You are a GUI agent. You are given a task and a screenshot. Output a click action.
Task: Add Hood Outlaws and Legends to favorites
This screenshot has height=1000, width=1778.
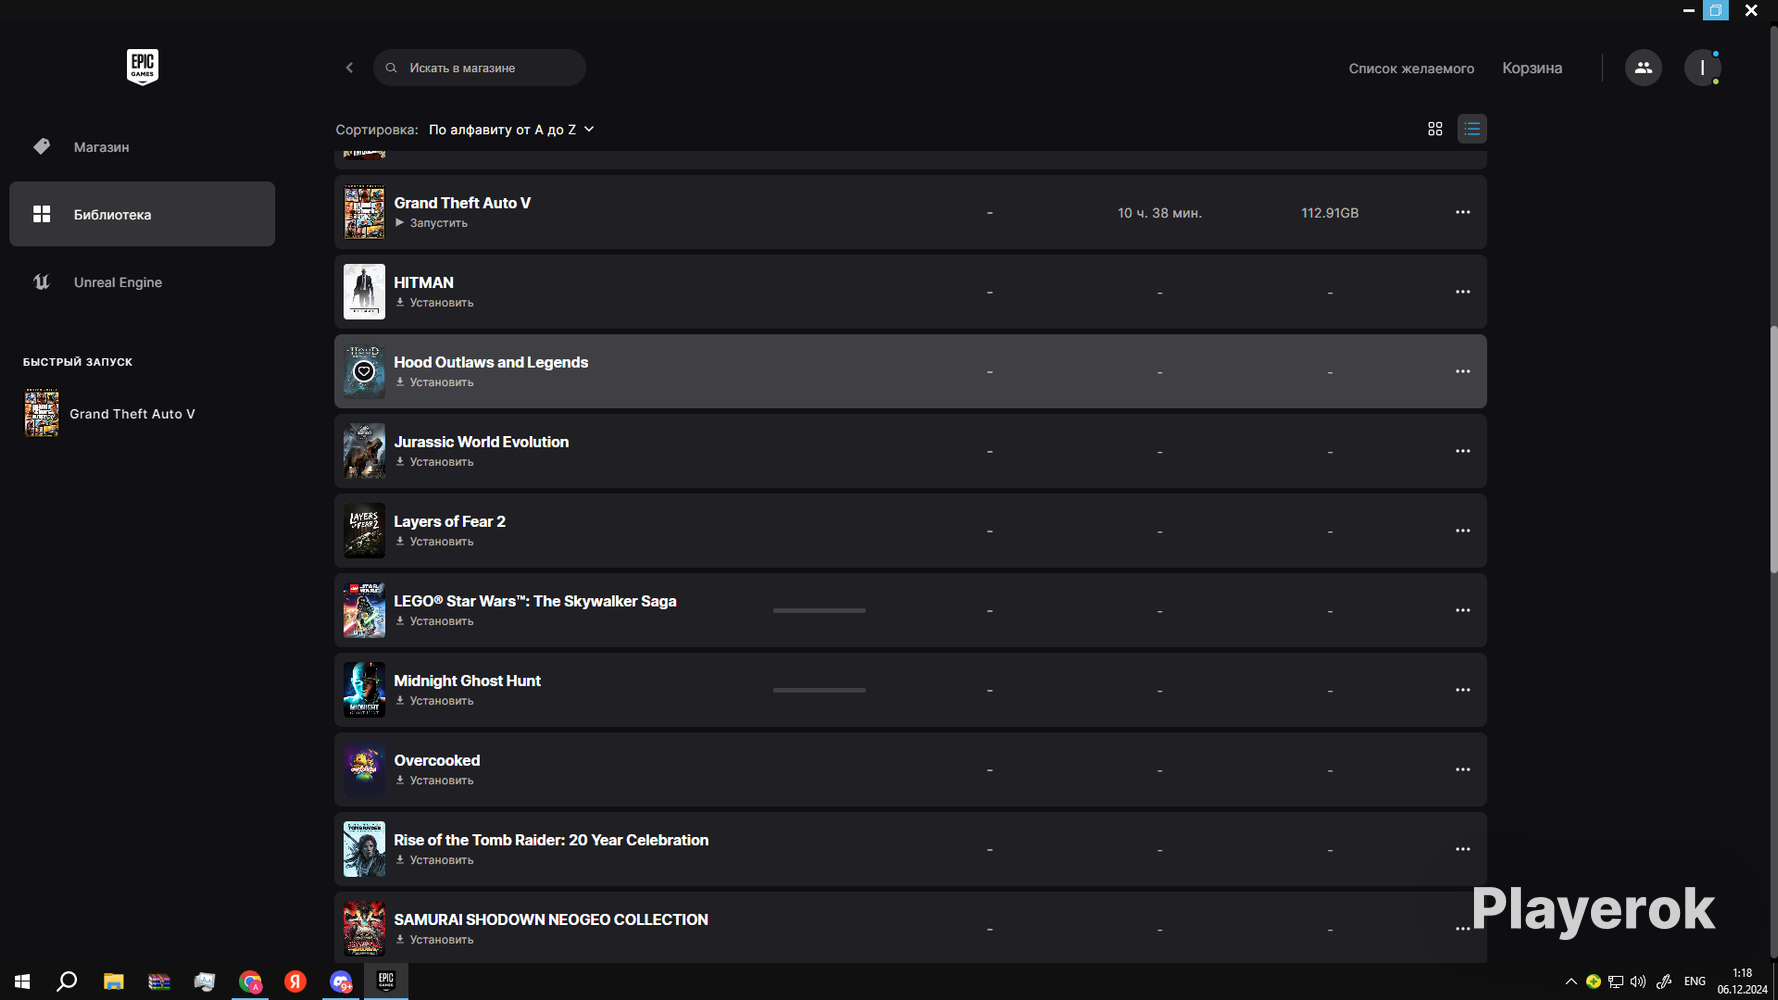(x=364, y=371)
